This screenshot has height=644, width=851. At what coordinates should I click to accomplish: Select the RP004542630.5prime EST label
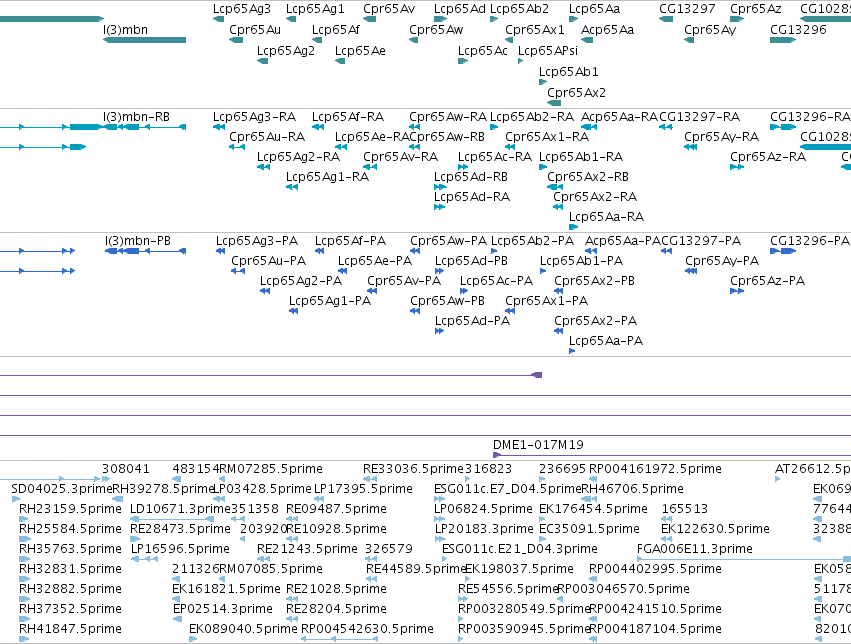[367, 629]
